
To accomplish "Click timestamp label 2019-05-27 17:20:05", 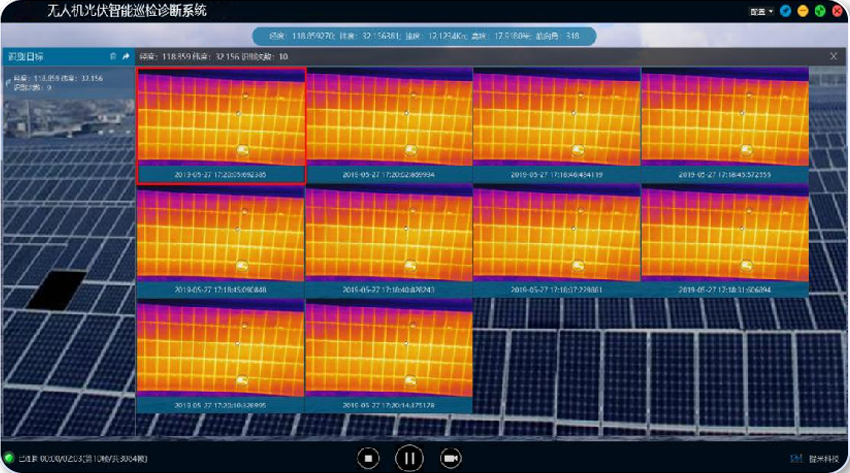I will click(220, 174).
